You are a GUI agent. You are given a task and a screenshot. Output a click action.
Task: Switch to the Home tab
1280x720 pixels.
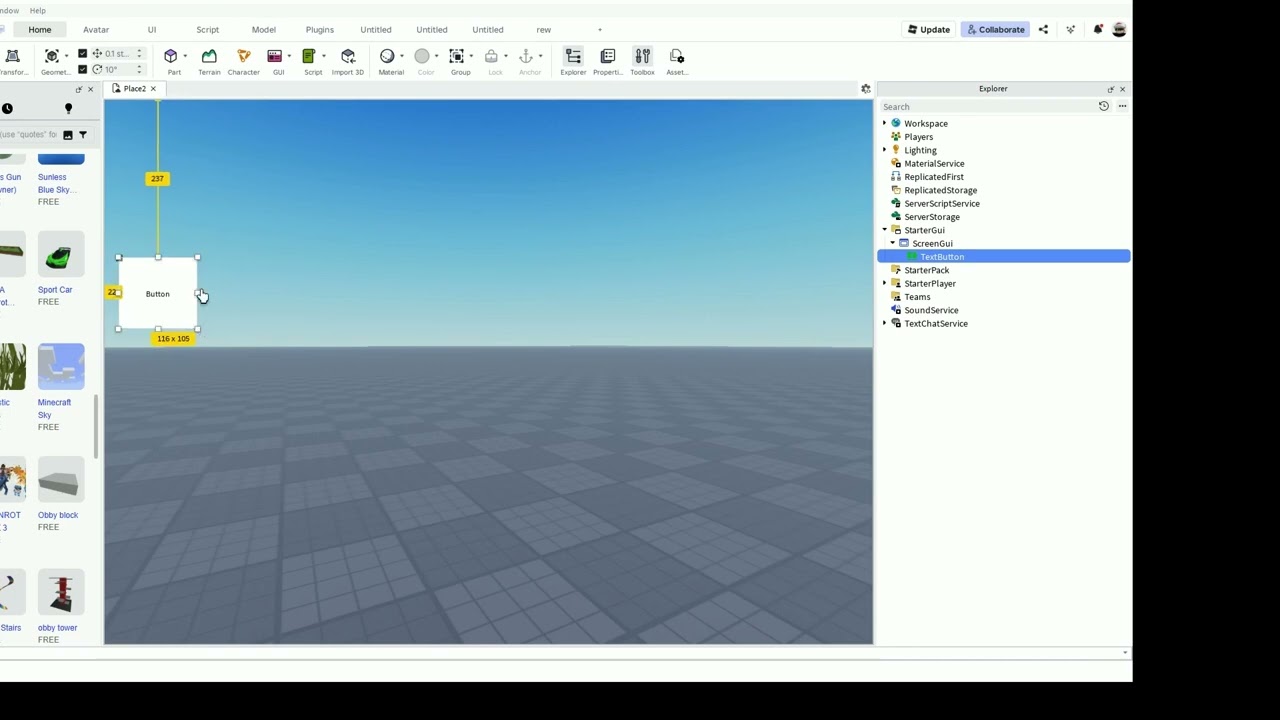tap(40, 29)
